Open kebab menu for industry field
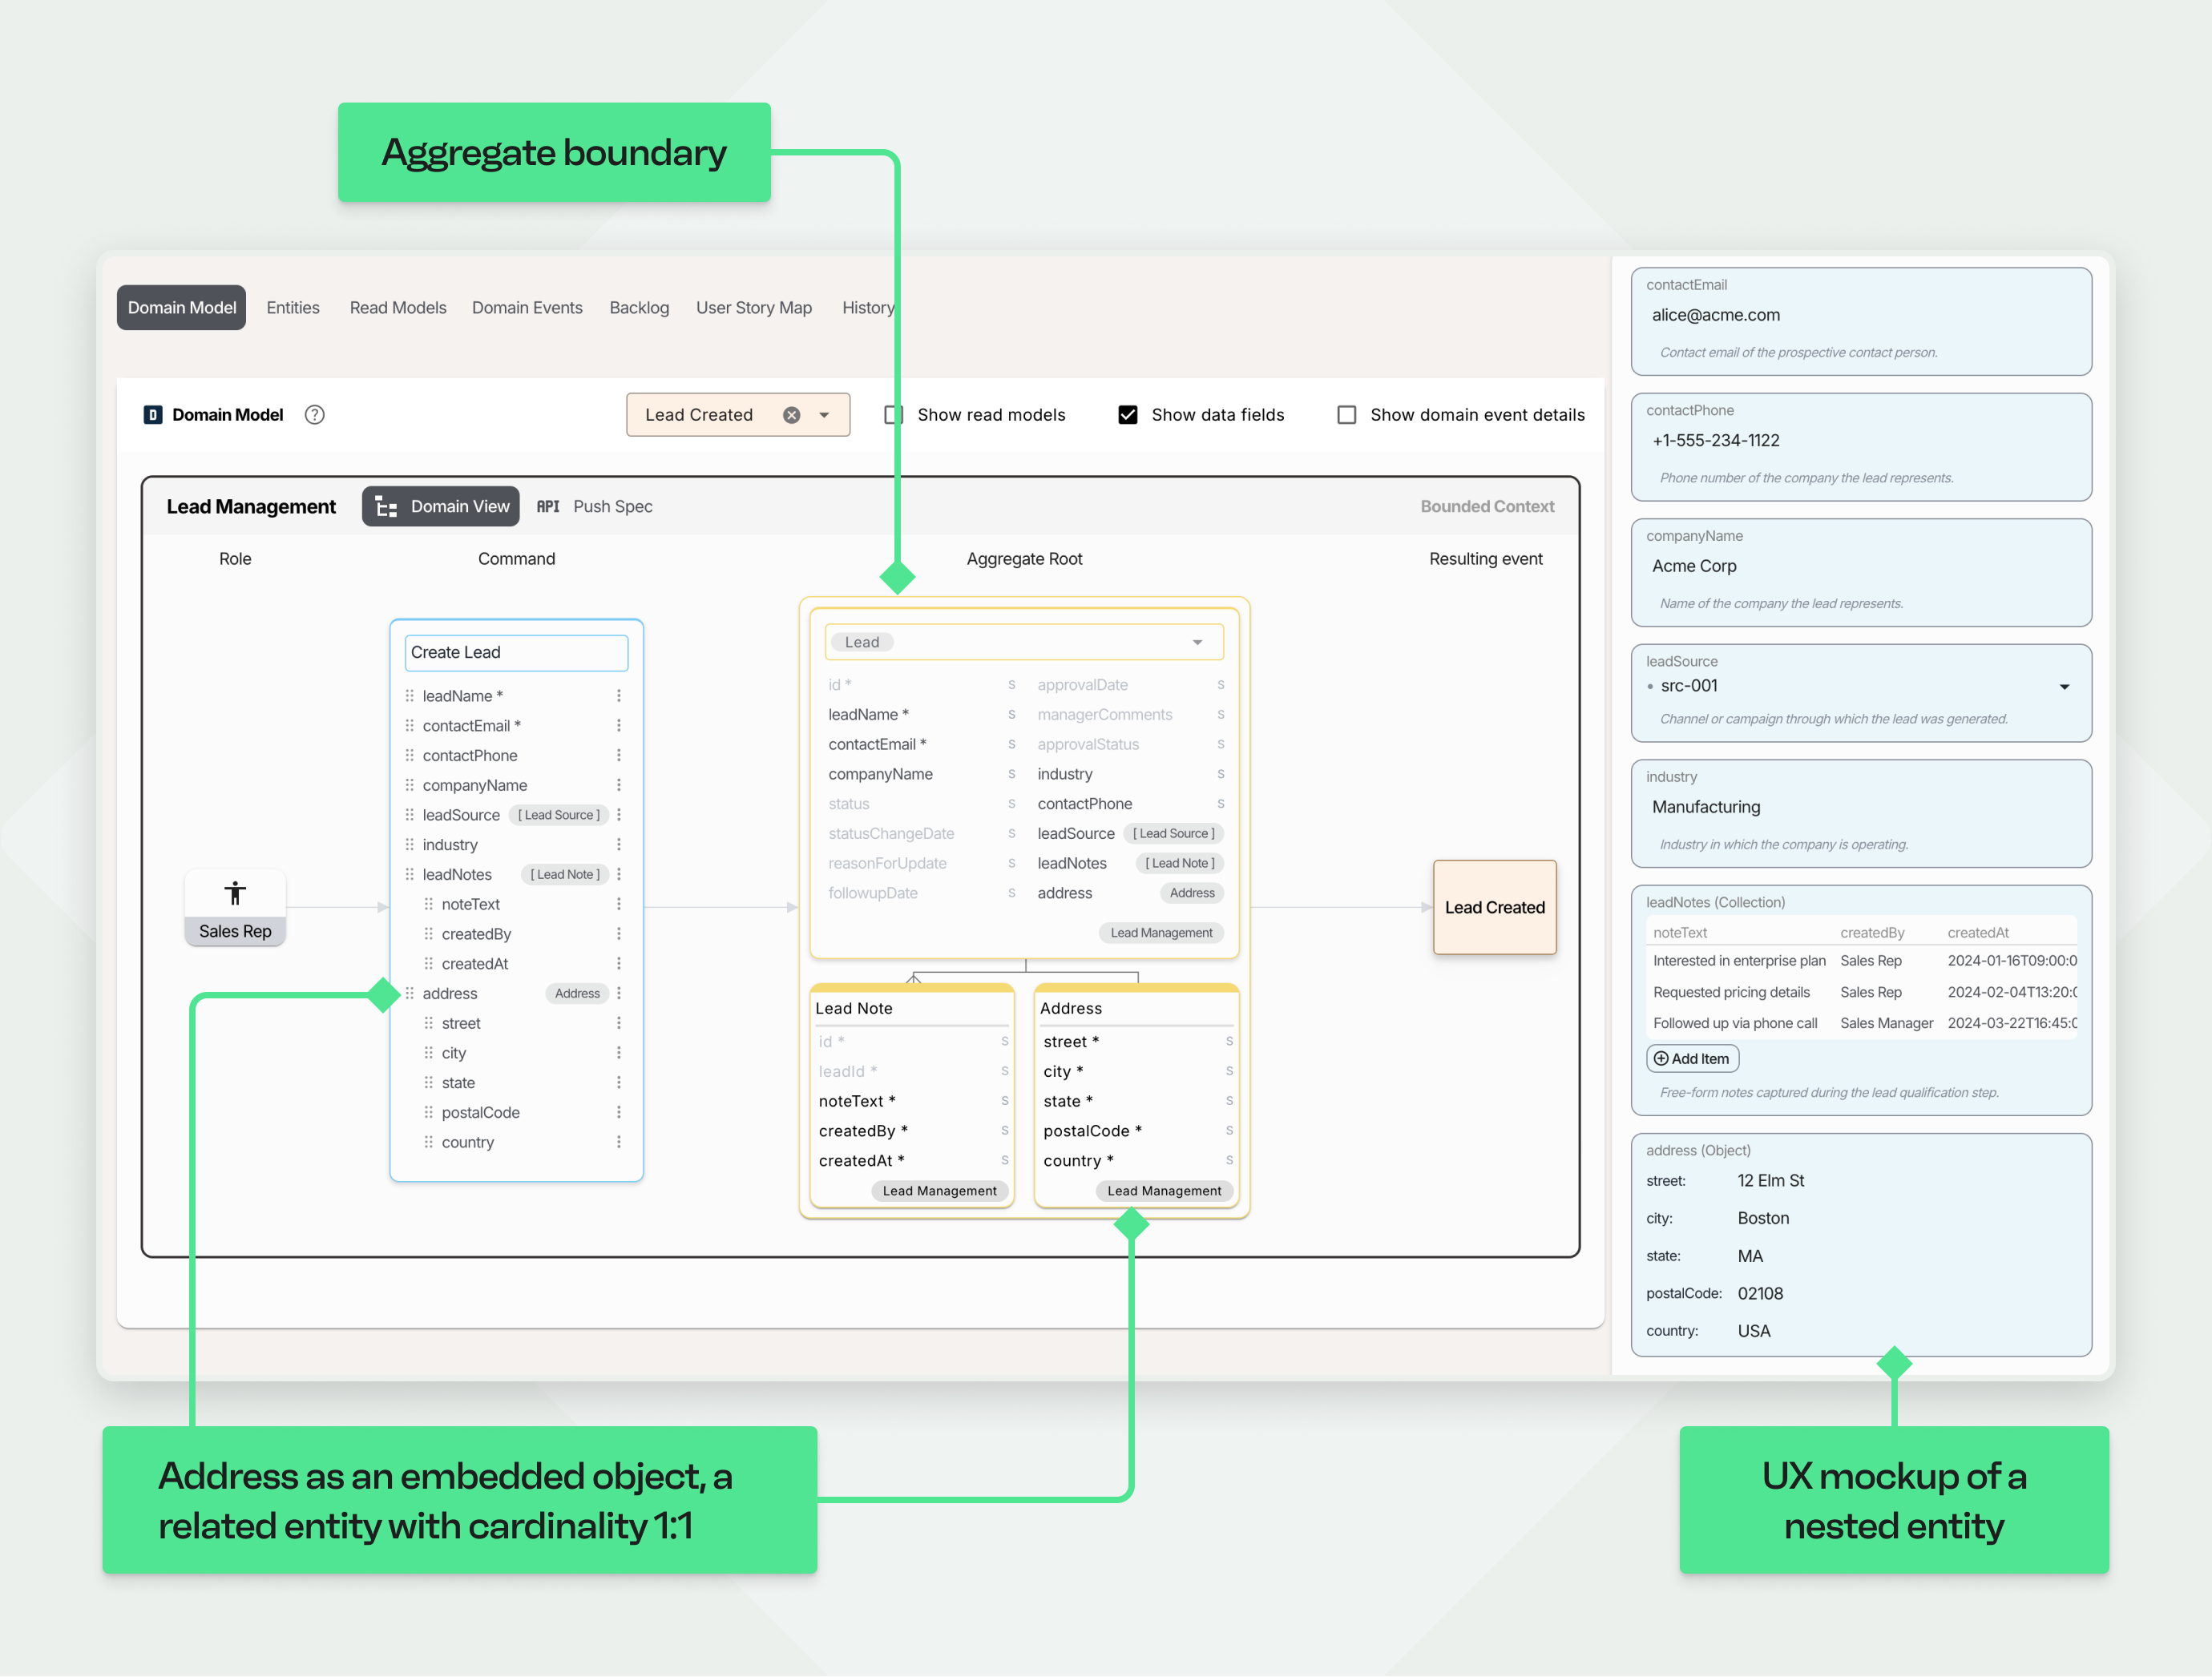The image size is (2212, 1677). (x=619, y=845)
